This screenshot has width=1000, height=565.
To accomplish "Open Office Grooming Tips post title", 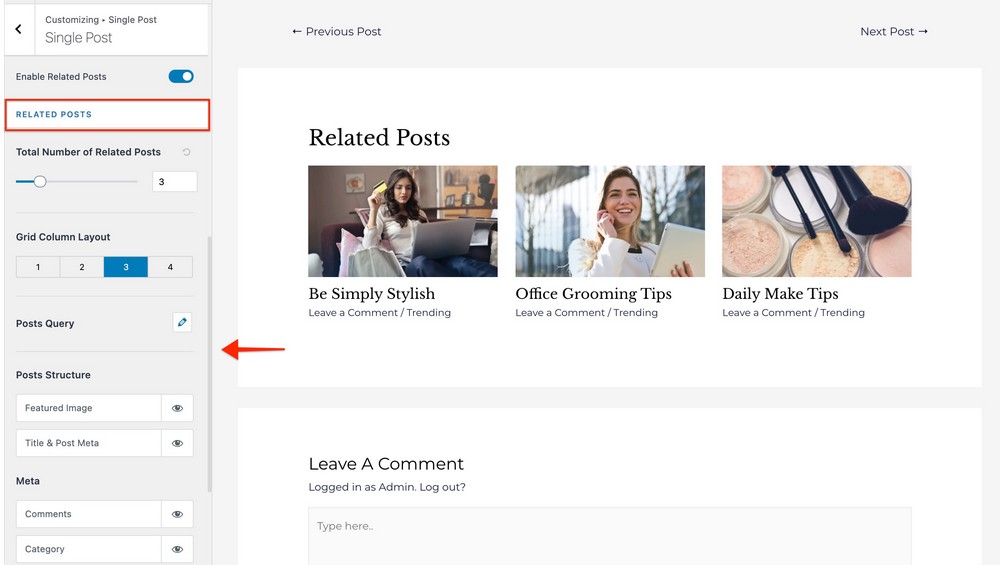I will (593, 293).
